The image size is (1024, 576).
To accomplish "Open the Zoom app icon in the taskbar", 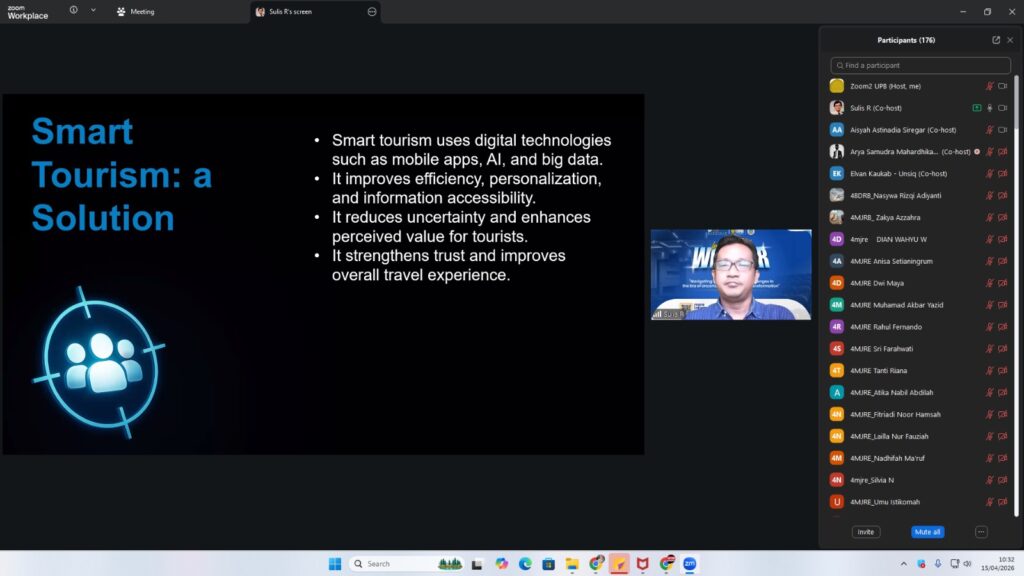I will tap(689, 564).
